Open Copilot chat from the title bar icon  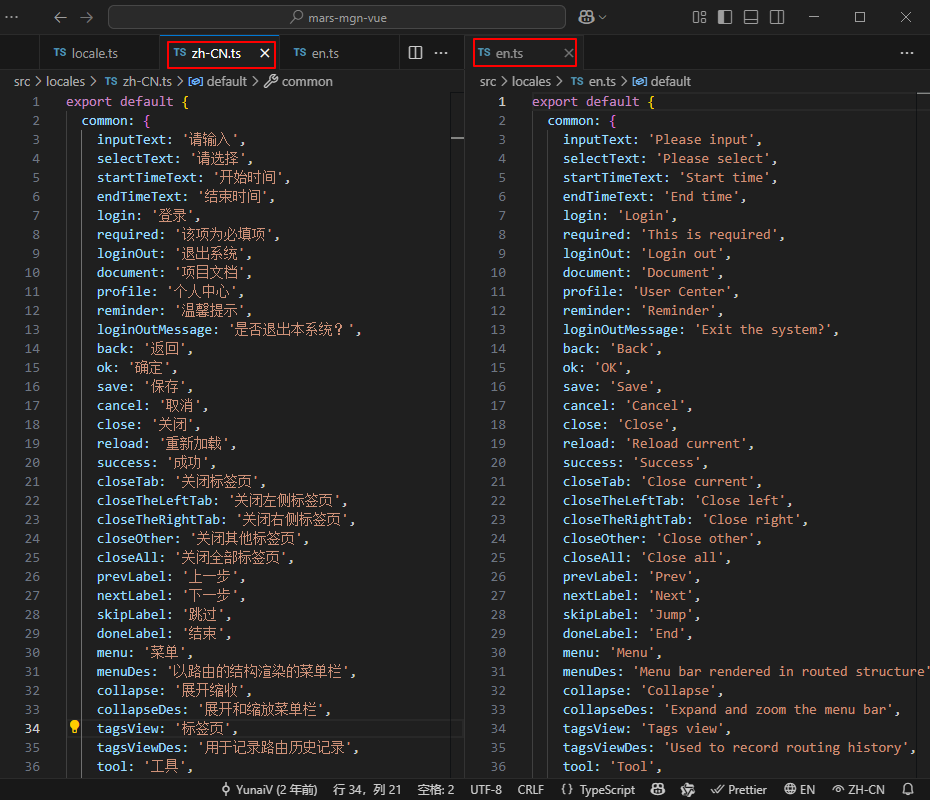[x=586, y=17]
